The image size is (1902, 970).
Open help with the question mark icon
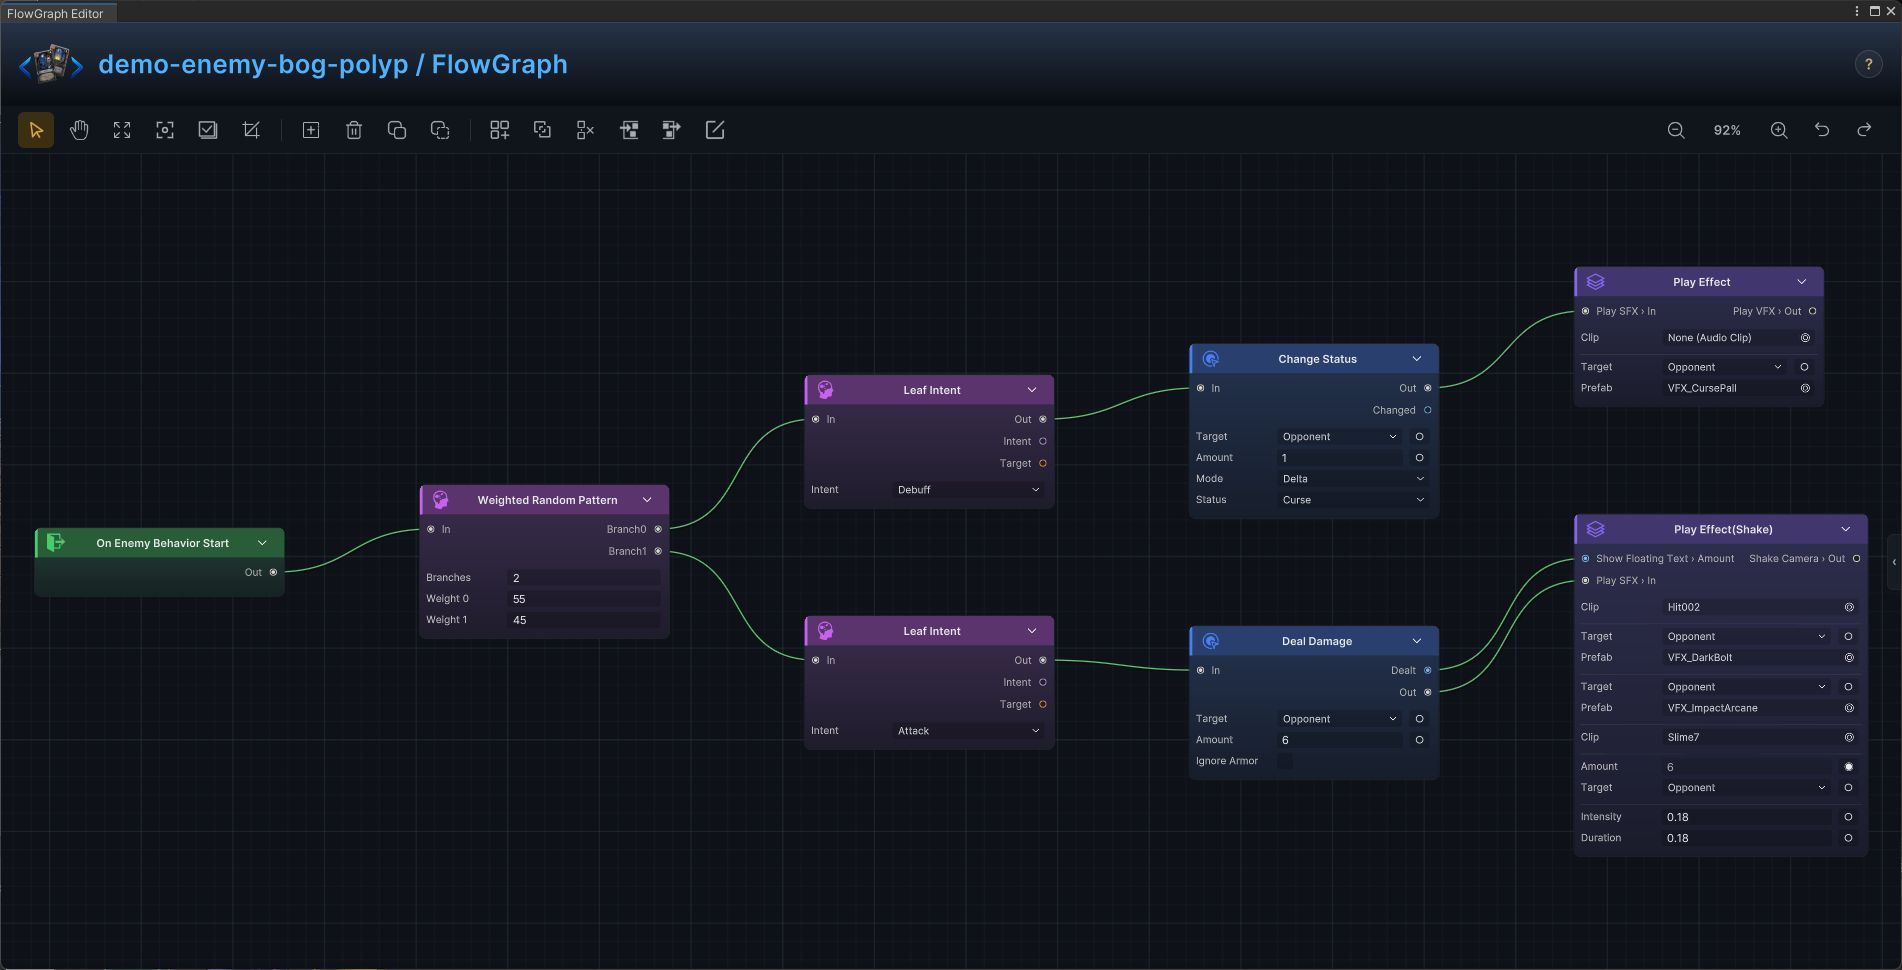1868,64
